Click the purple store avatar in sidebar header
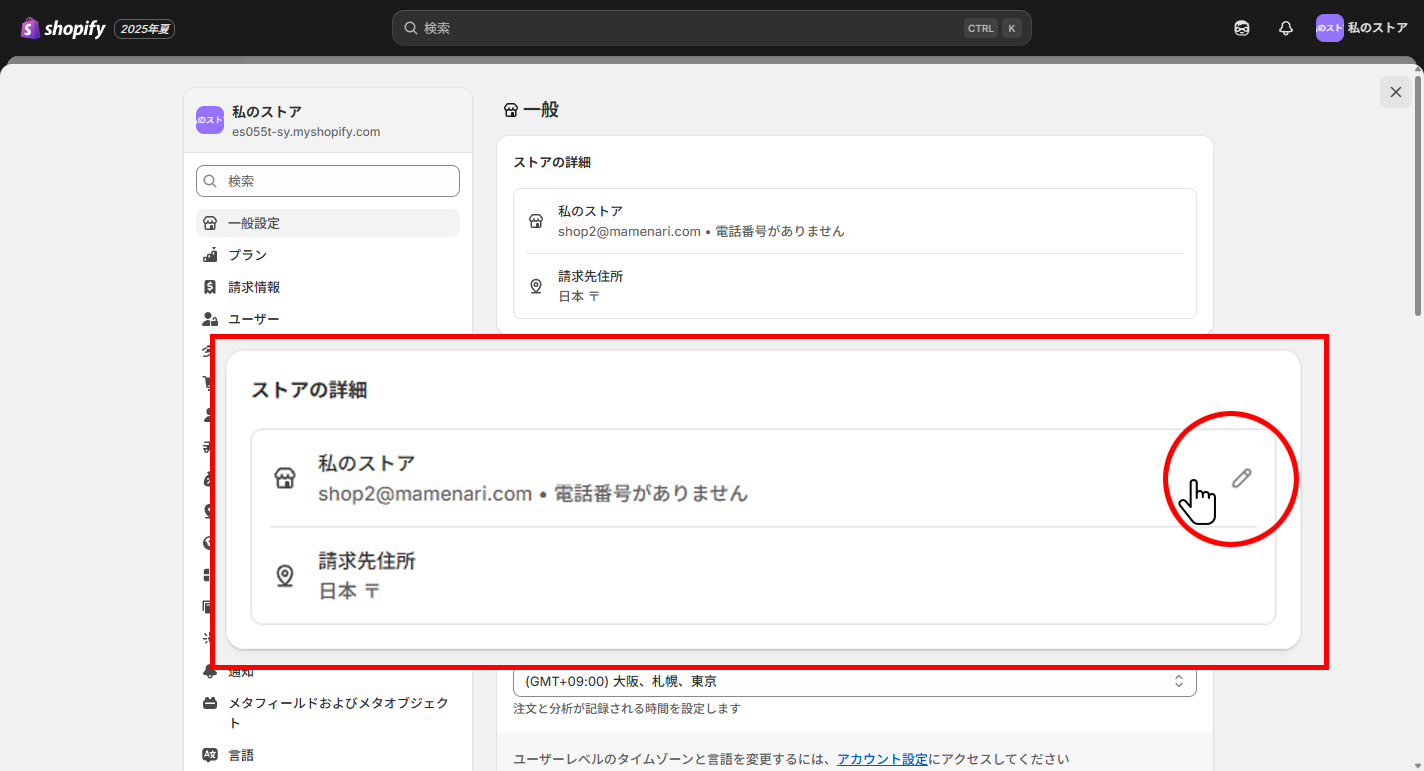The height and width of the screenshot is (771, 1424). 210,120
